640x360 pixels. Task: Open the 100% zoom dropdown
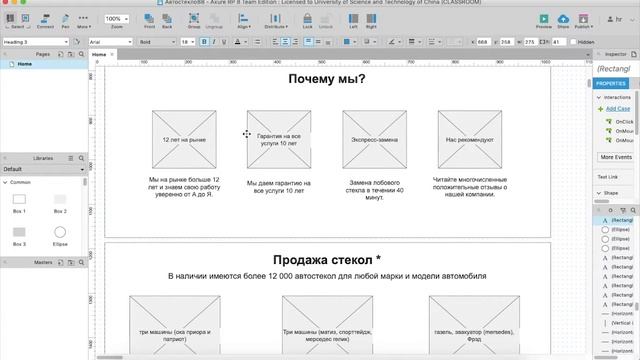116,19
